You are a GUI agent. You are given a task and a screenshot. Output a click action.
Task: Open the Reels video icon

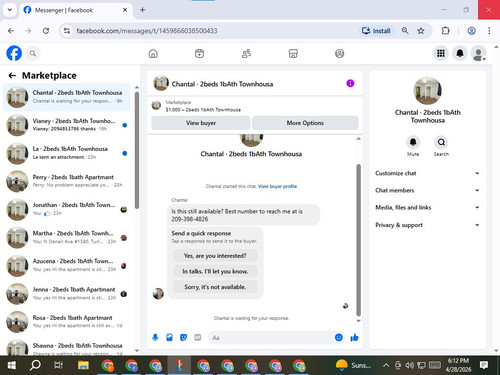199,53
